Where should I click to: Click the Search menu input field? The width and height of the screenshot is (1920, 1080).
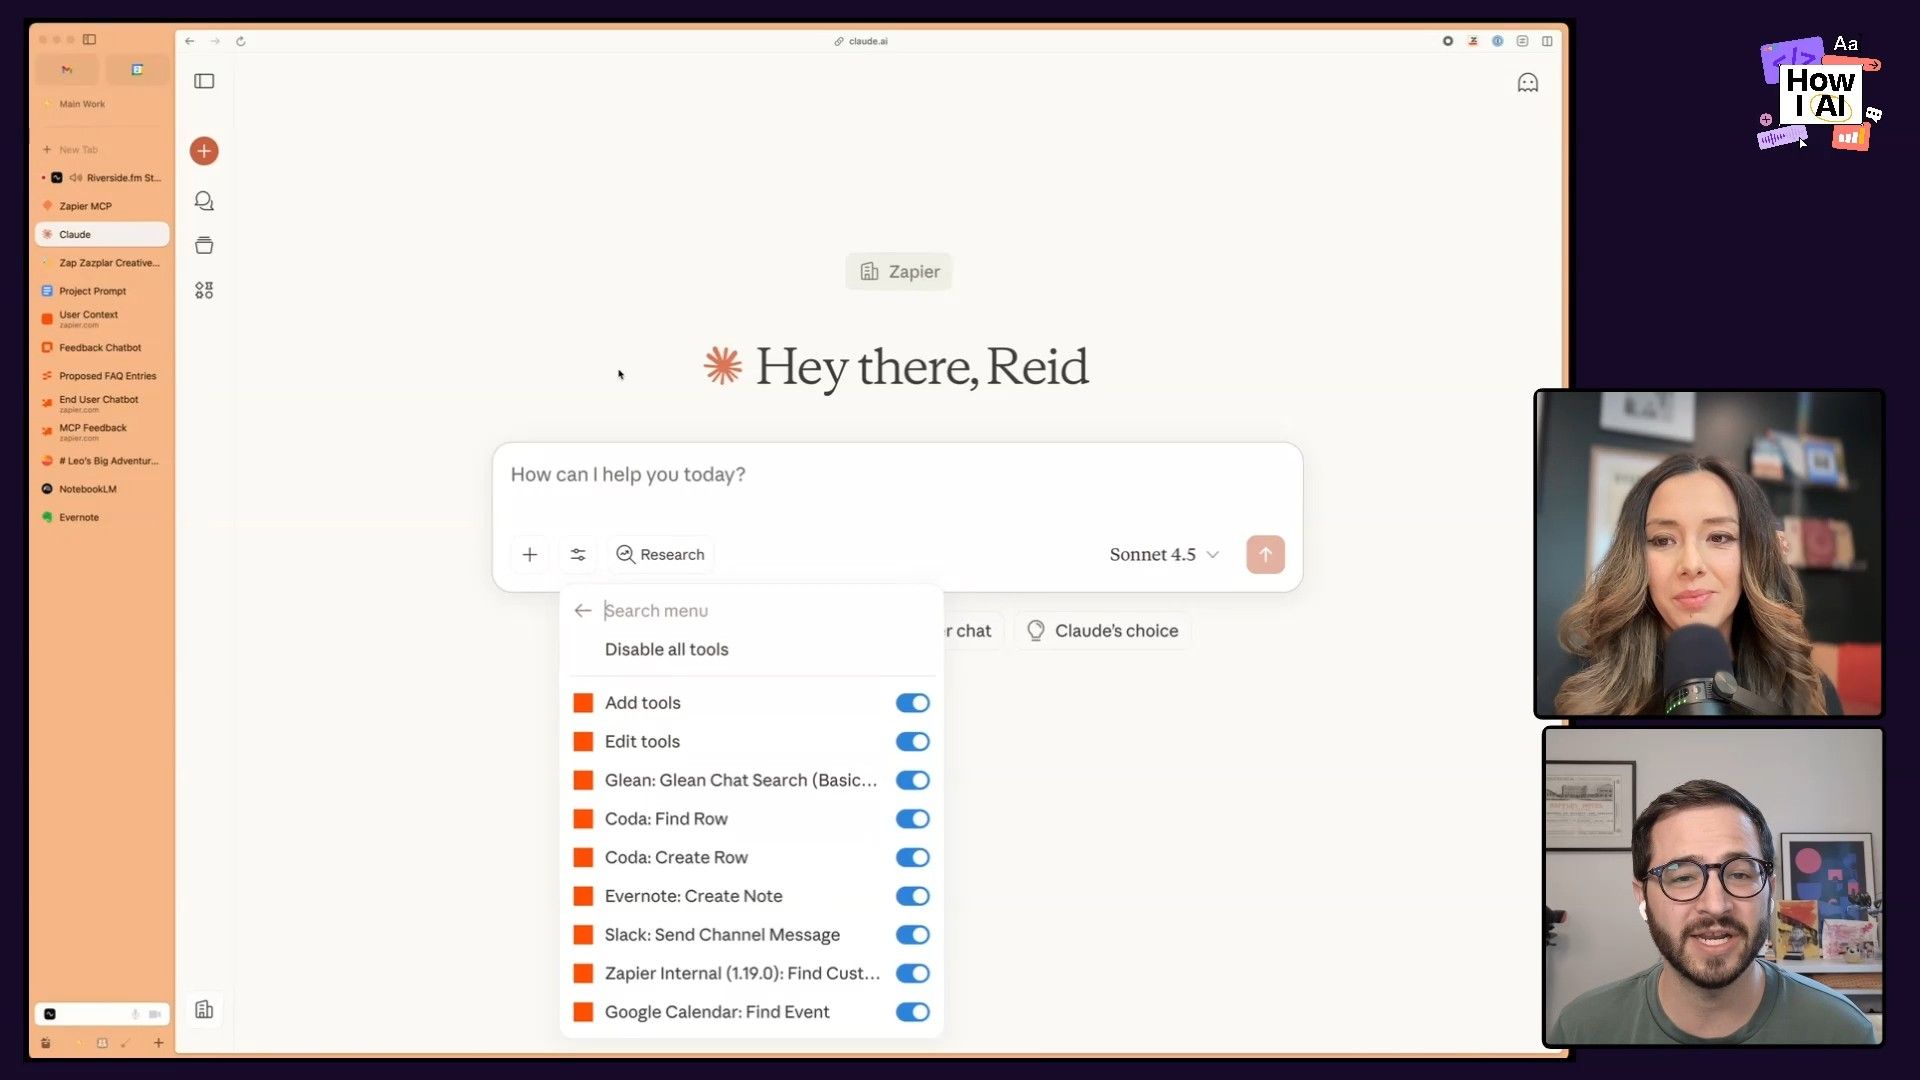click(x=765, y=610)
